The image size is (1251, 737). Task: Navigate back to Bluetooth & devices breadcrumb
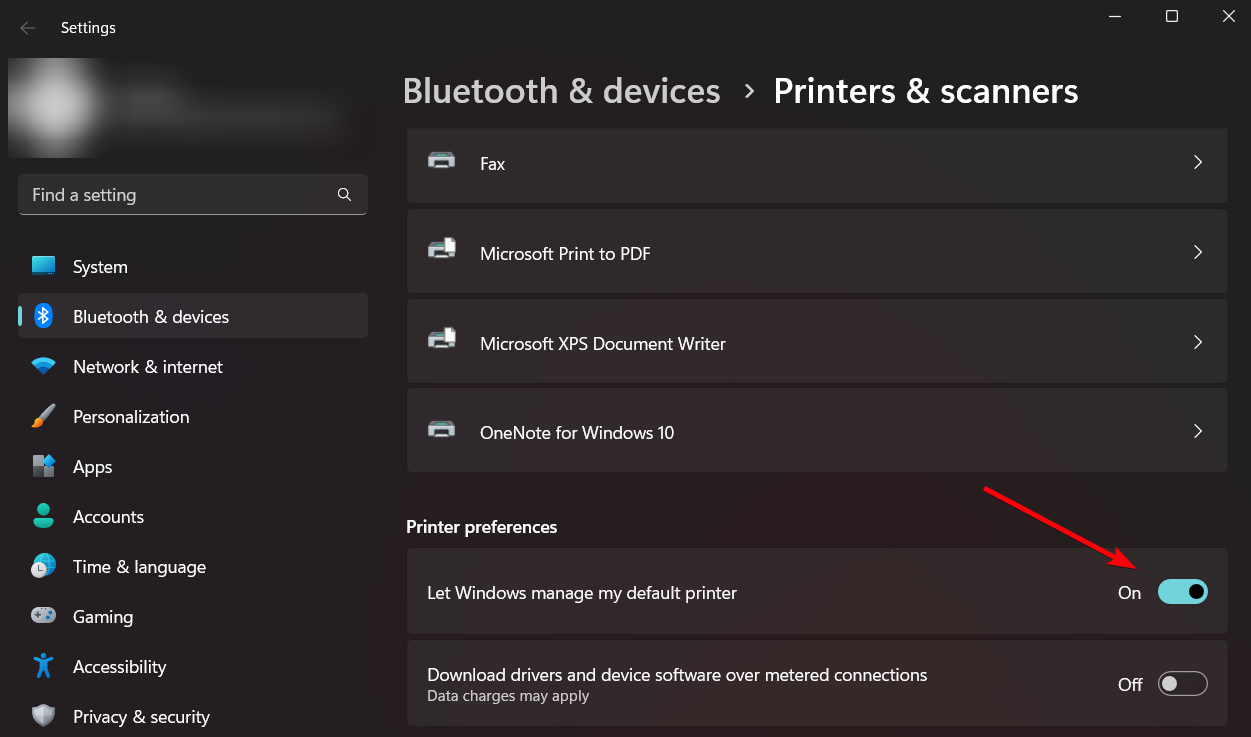coord(561,91)
